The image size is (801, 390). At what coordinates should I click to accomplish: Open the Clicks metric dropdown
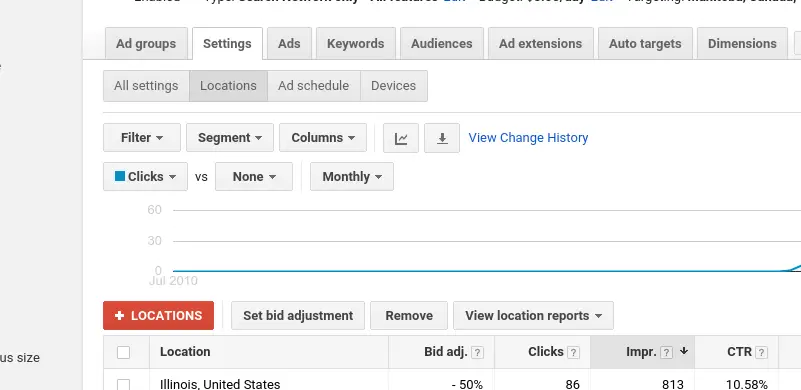[146, 177]
